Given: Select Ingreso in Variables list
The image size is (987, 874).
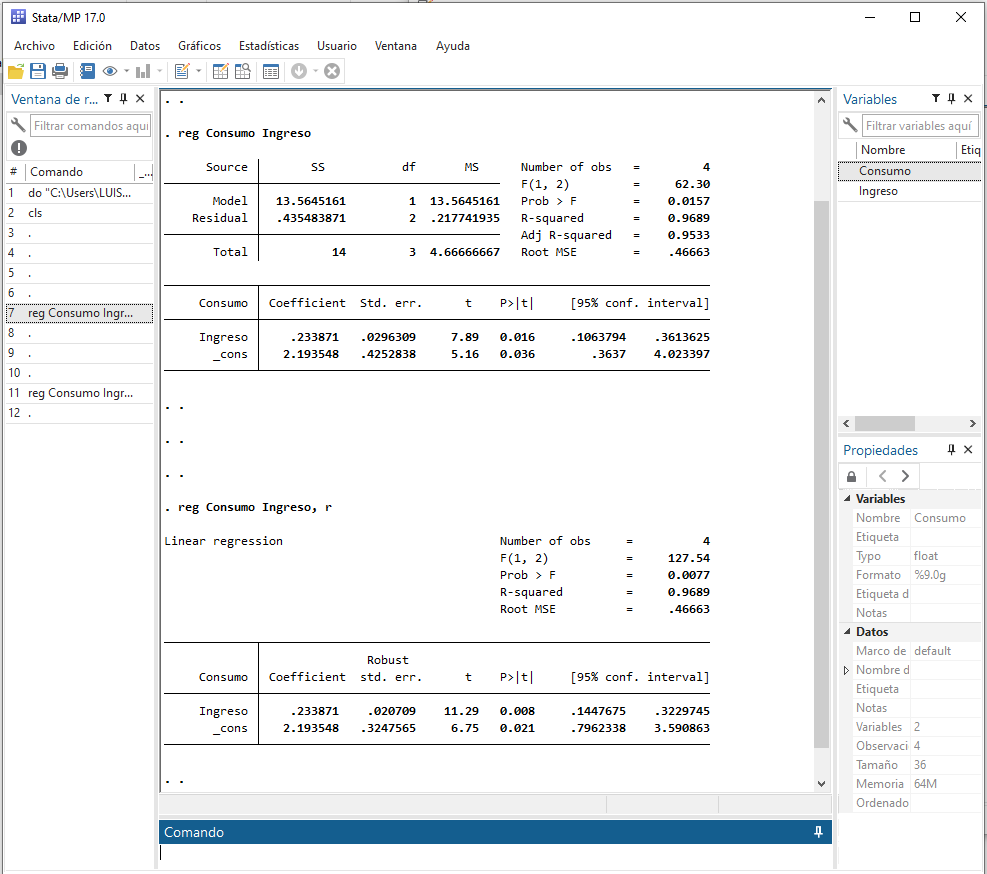Looking at the screenshot, I should click(x=909, y=191).
